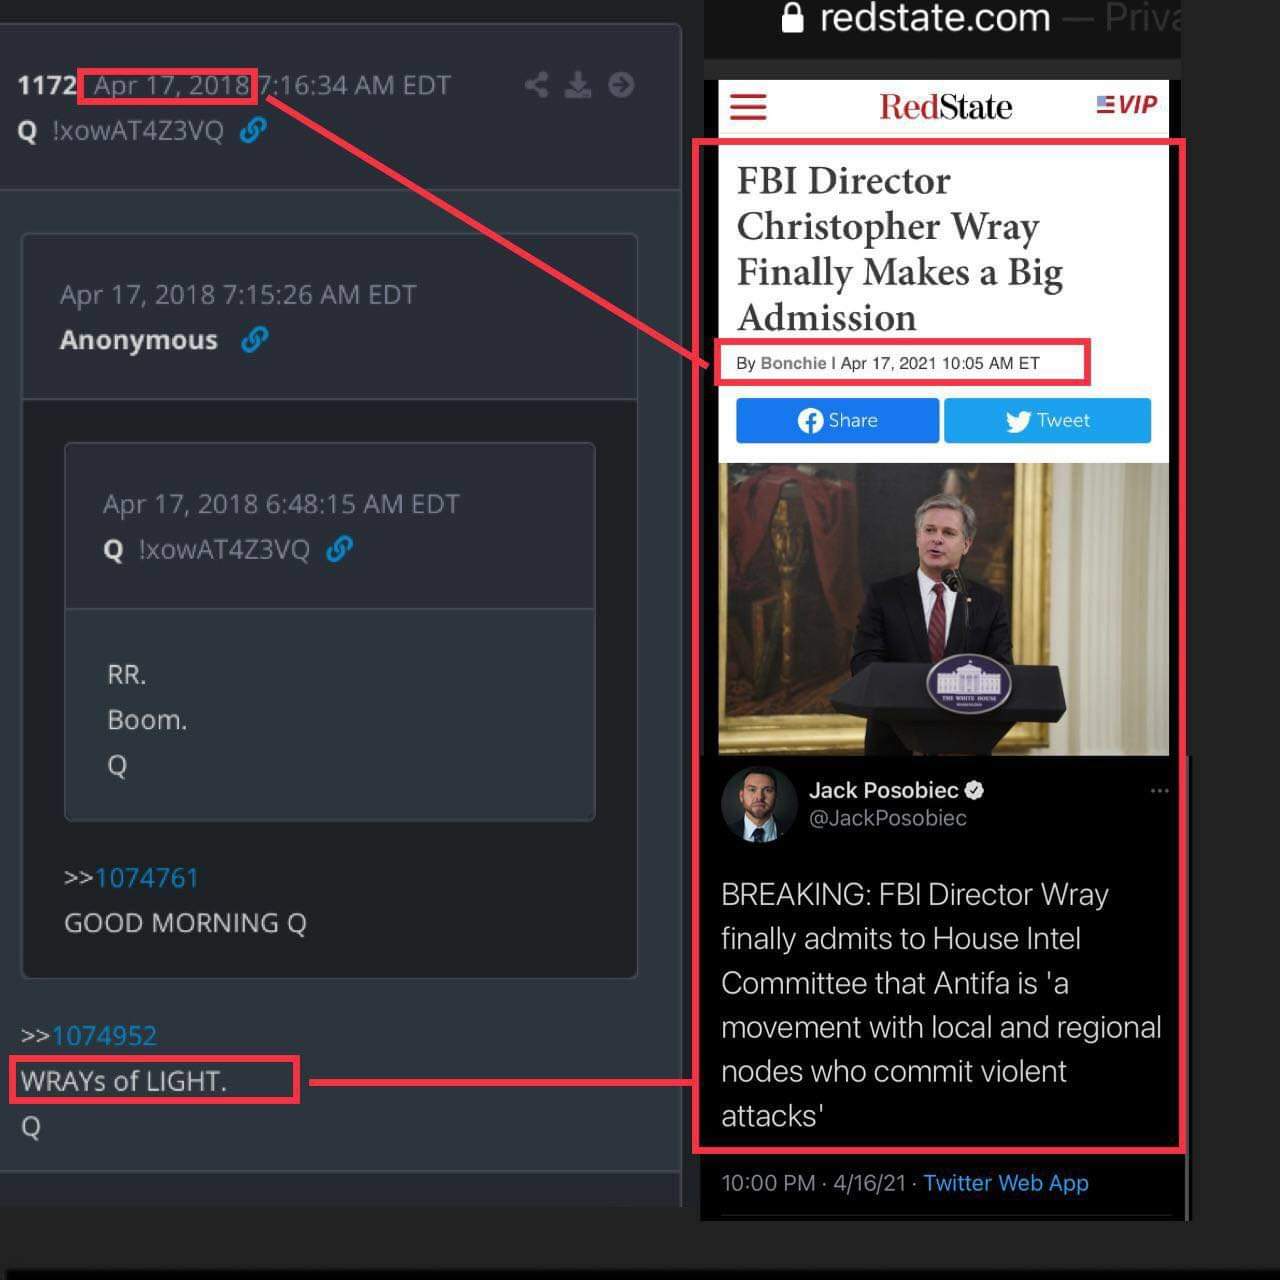Click the Bonchie author link

click(793, 363)
